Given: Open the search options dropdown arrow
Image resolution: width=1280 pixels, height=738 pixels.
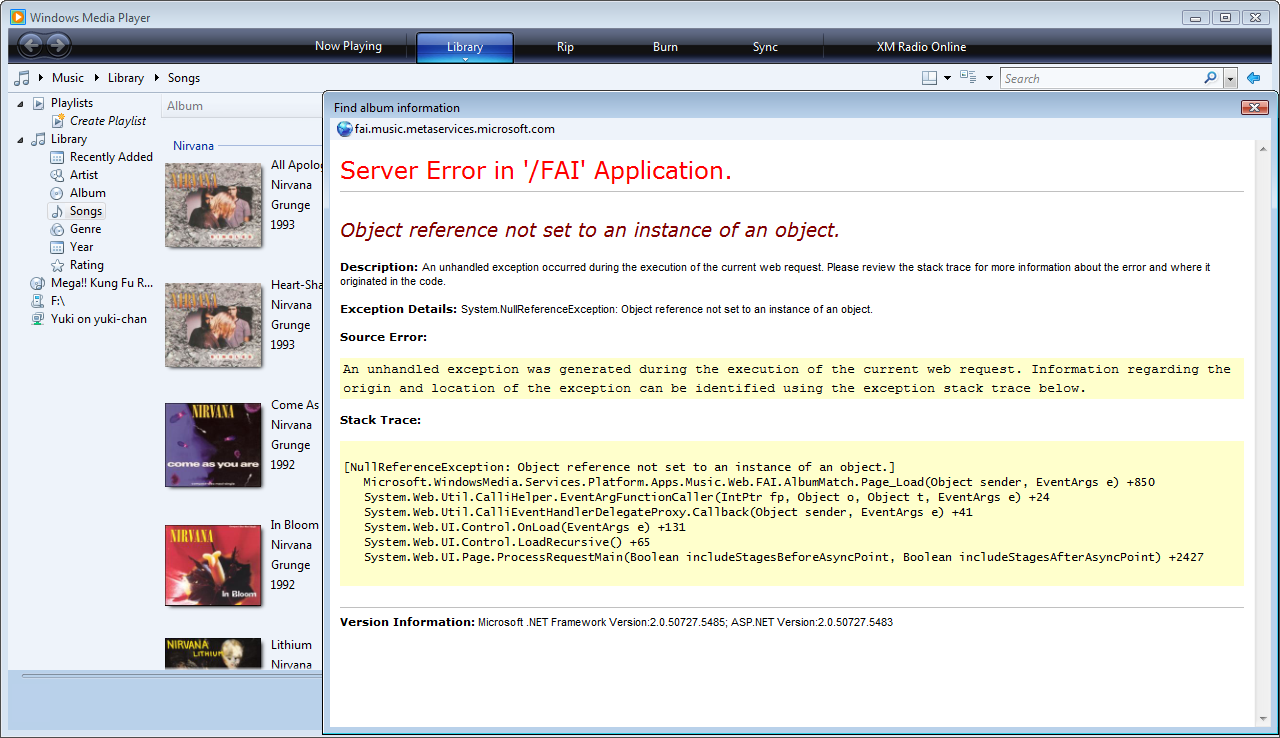Looking at the screenshot, I should pyautogui.click(x=1230, y=78).
